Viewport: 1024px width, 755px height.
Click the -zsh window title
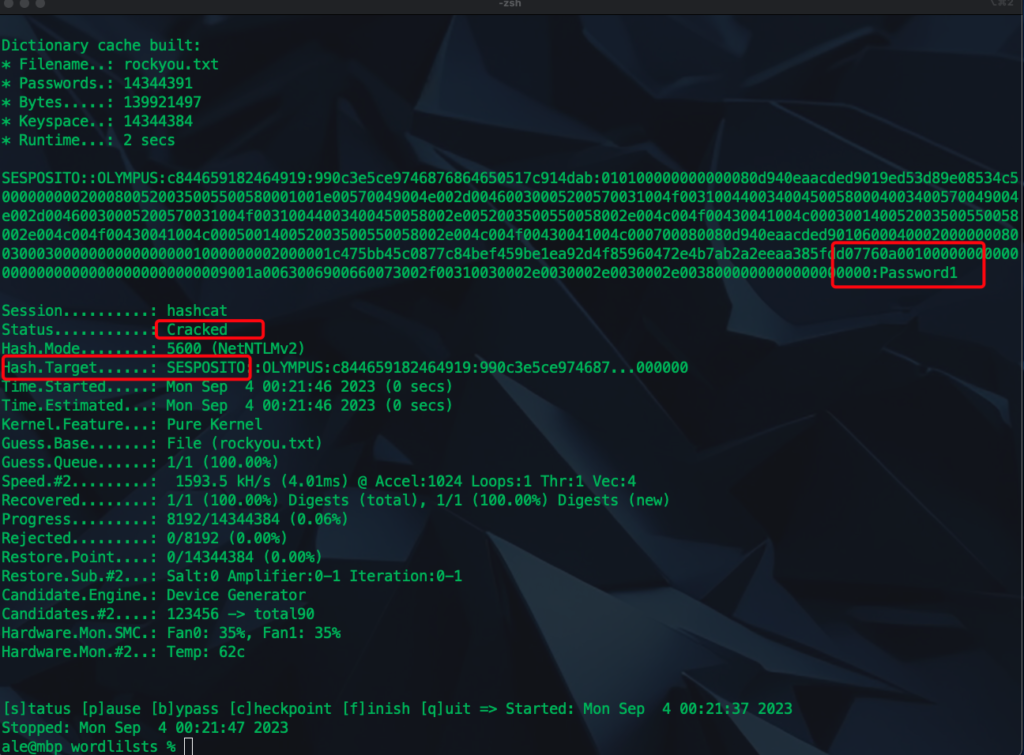pyautogui.click(x=512, y=5)
